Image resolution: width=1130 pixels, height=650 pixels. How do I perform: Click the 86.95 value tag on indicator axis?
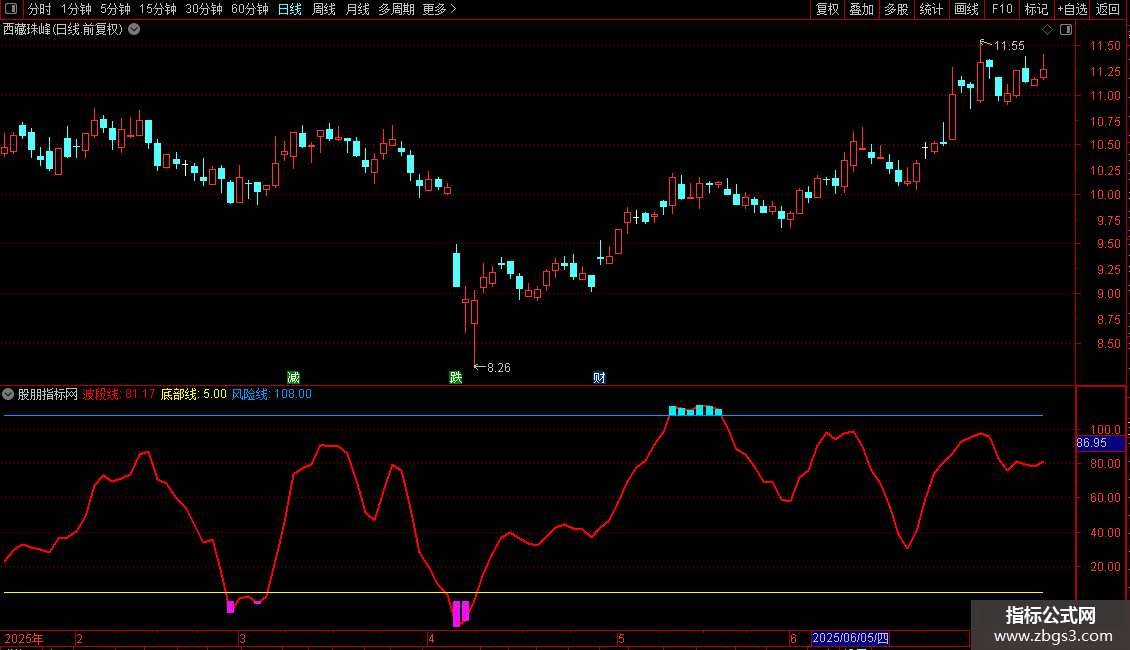pos(1098,443)
